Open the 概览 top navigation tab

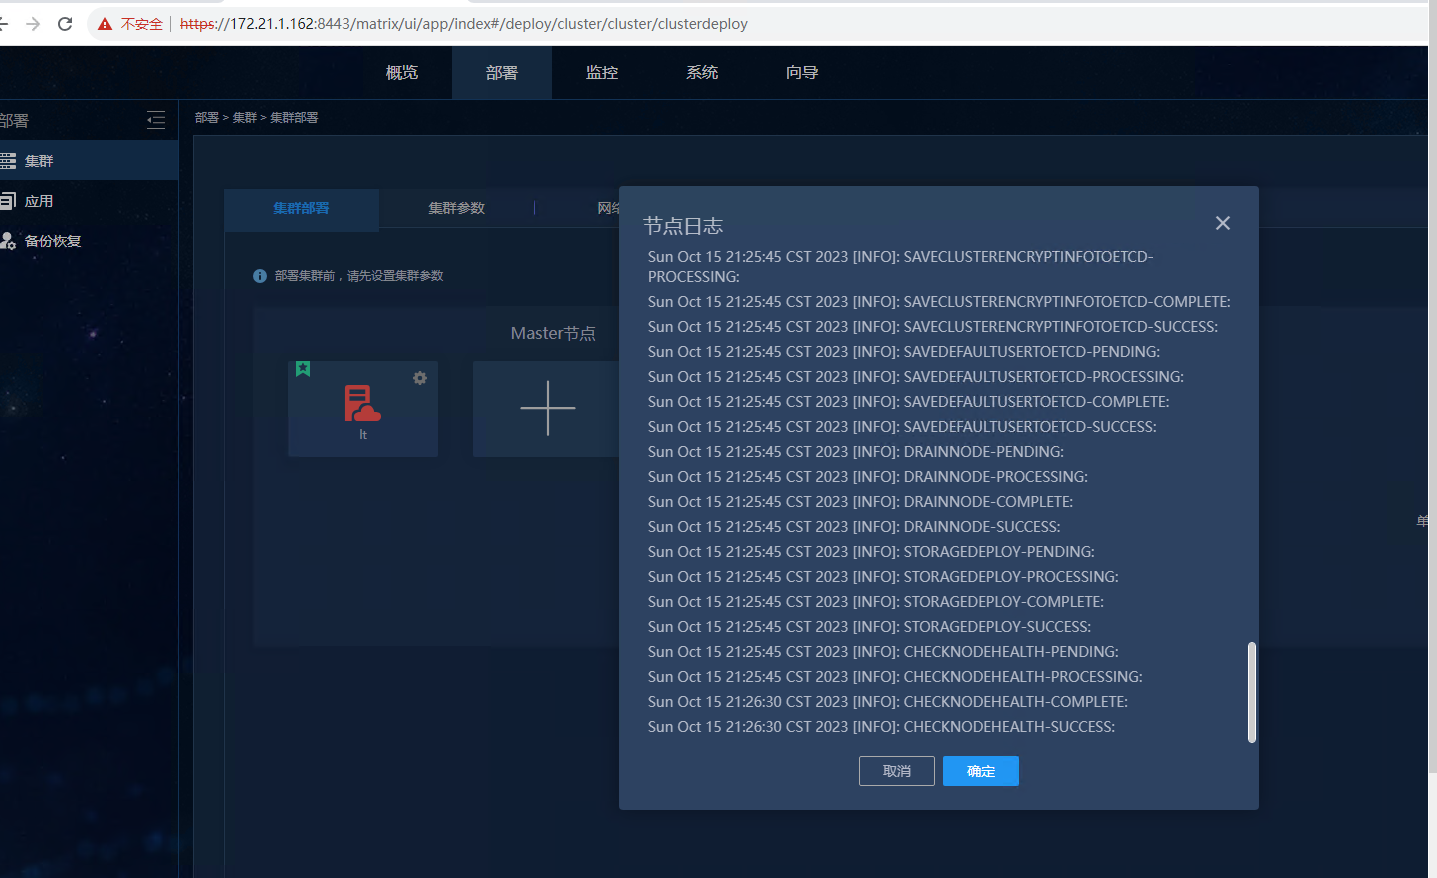pyautogui.click(x=402, y=73)
